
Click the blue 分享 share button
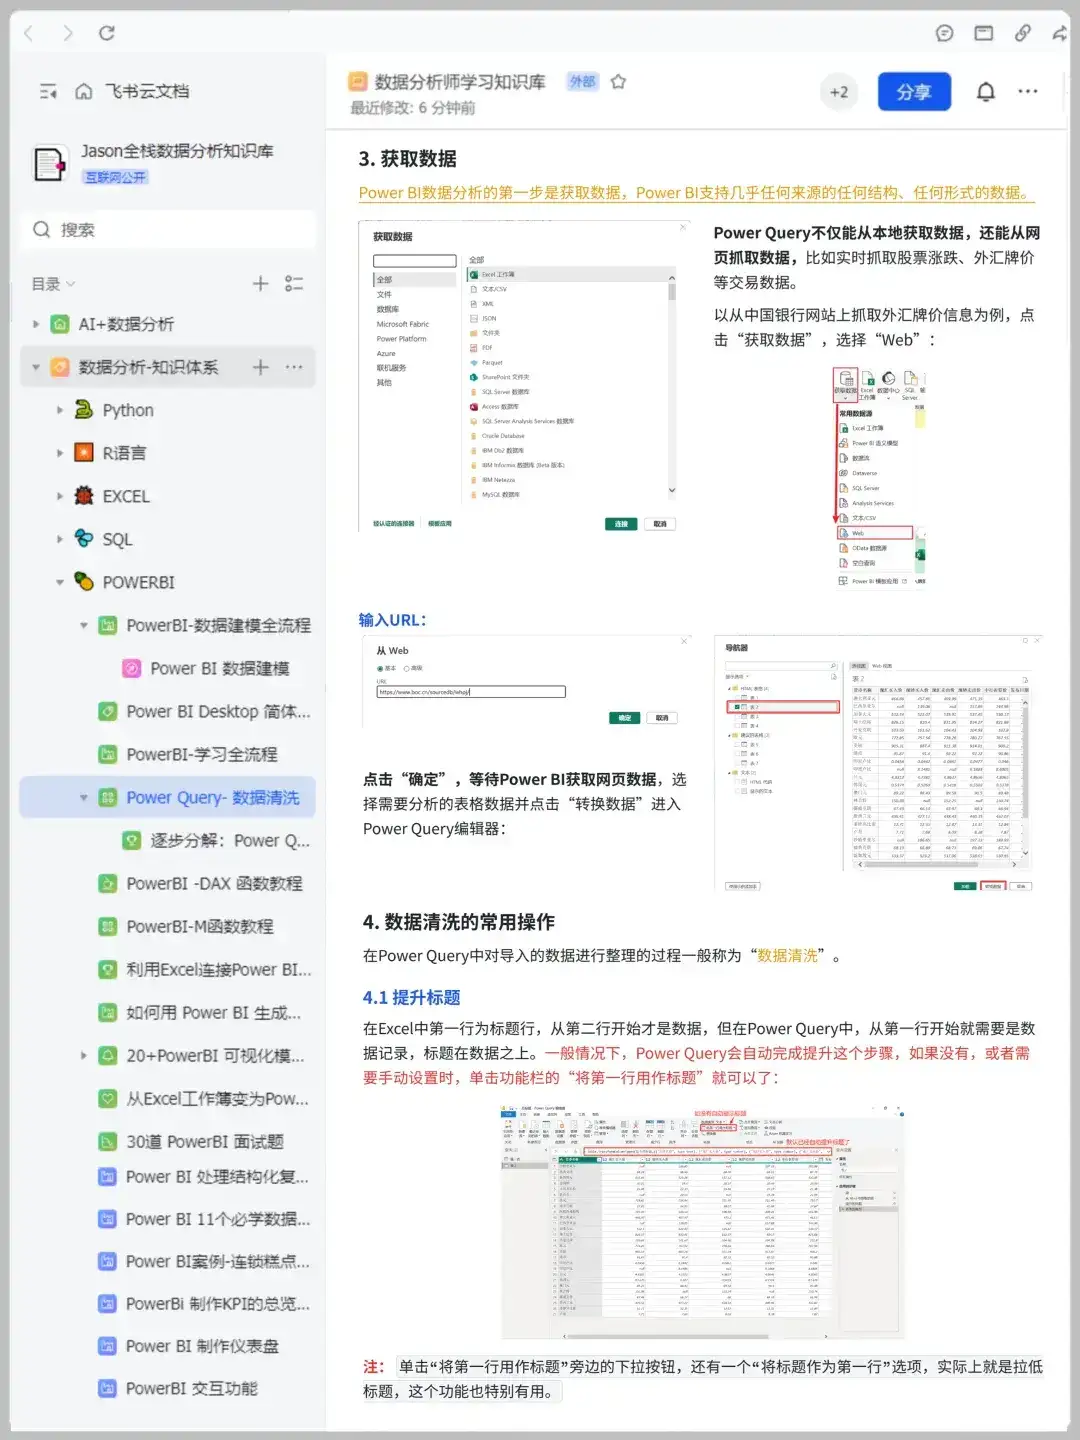point(914,91)
